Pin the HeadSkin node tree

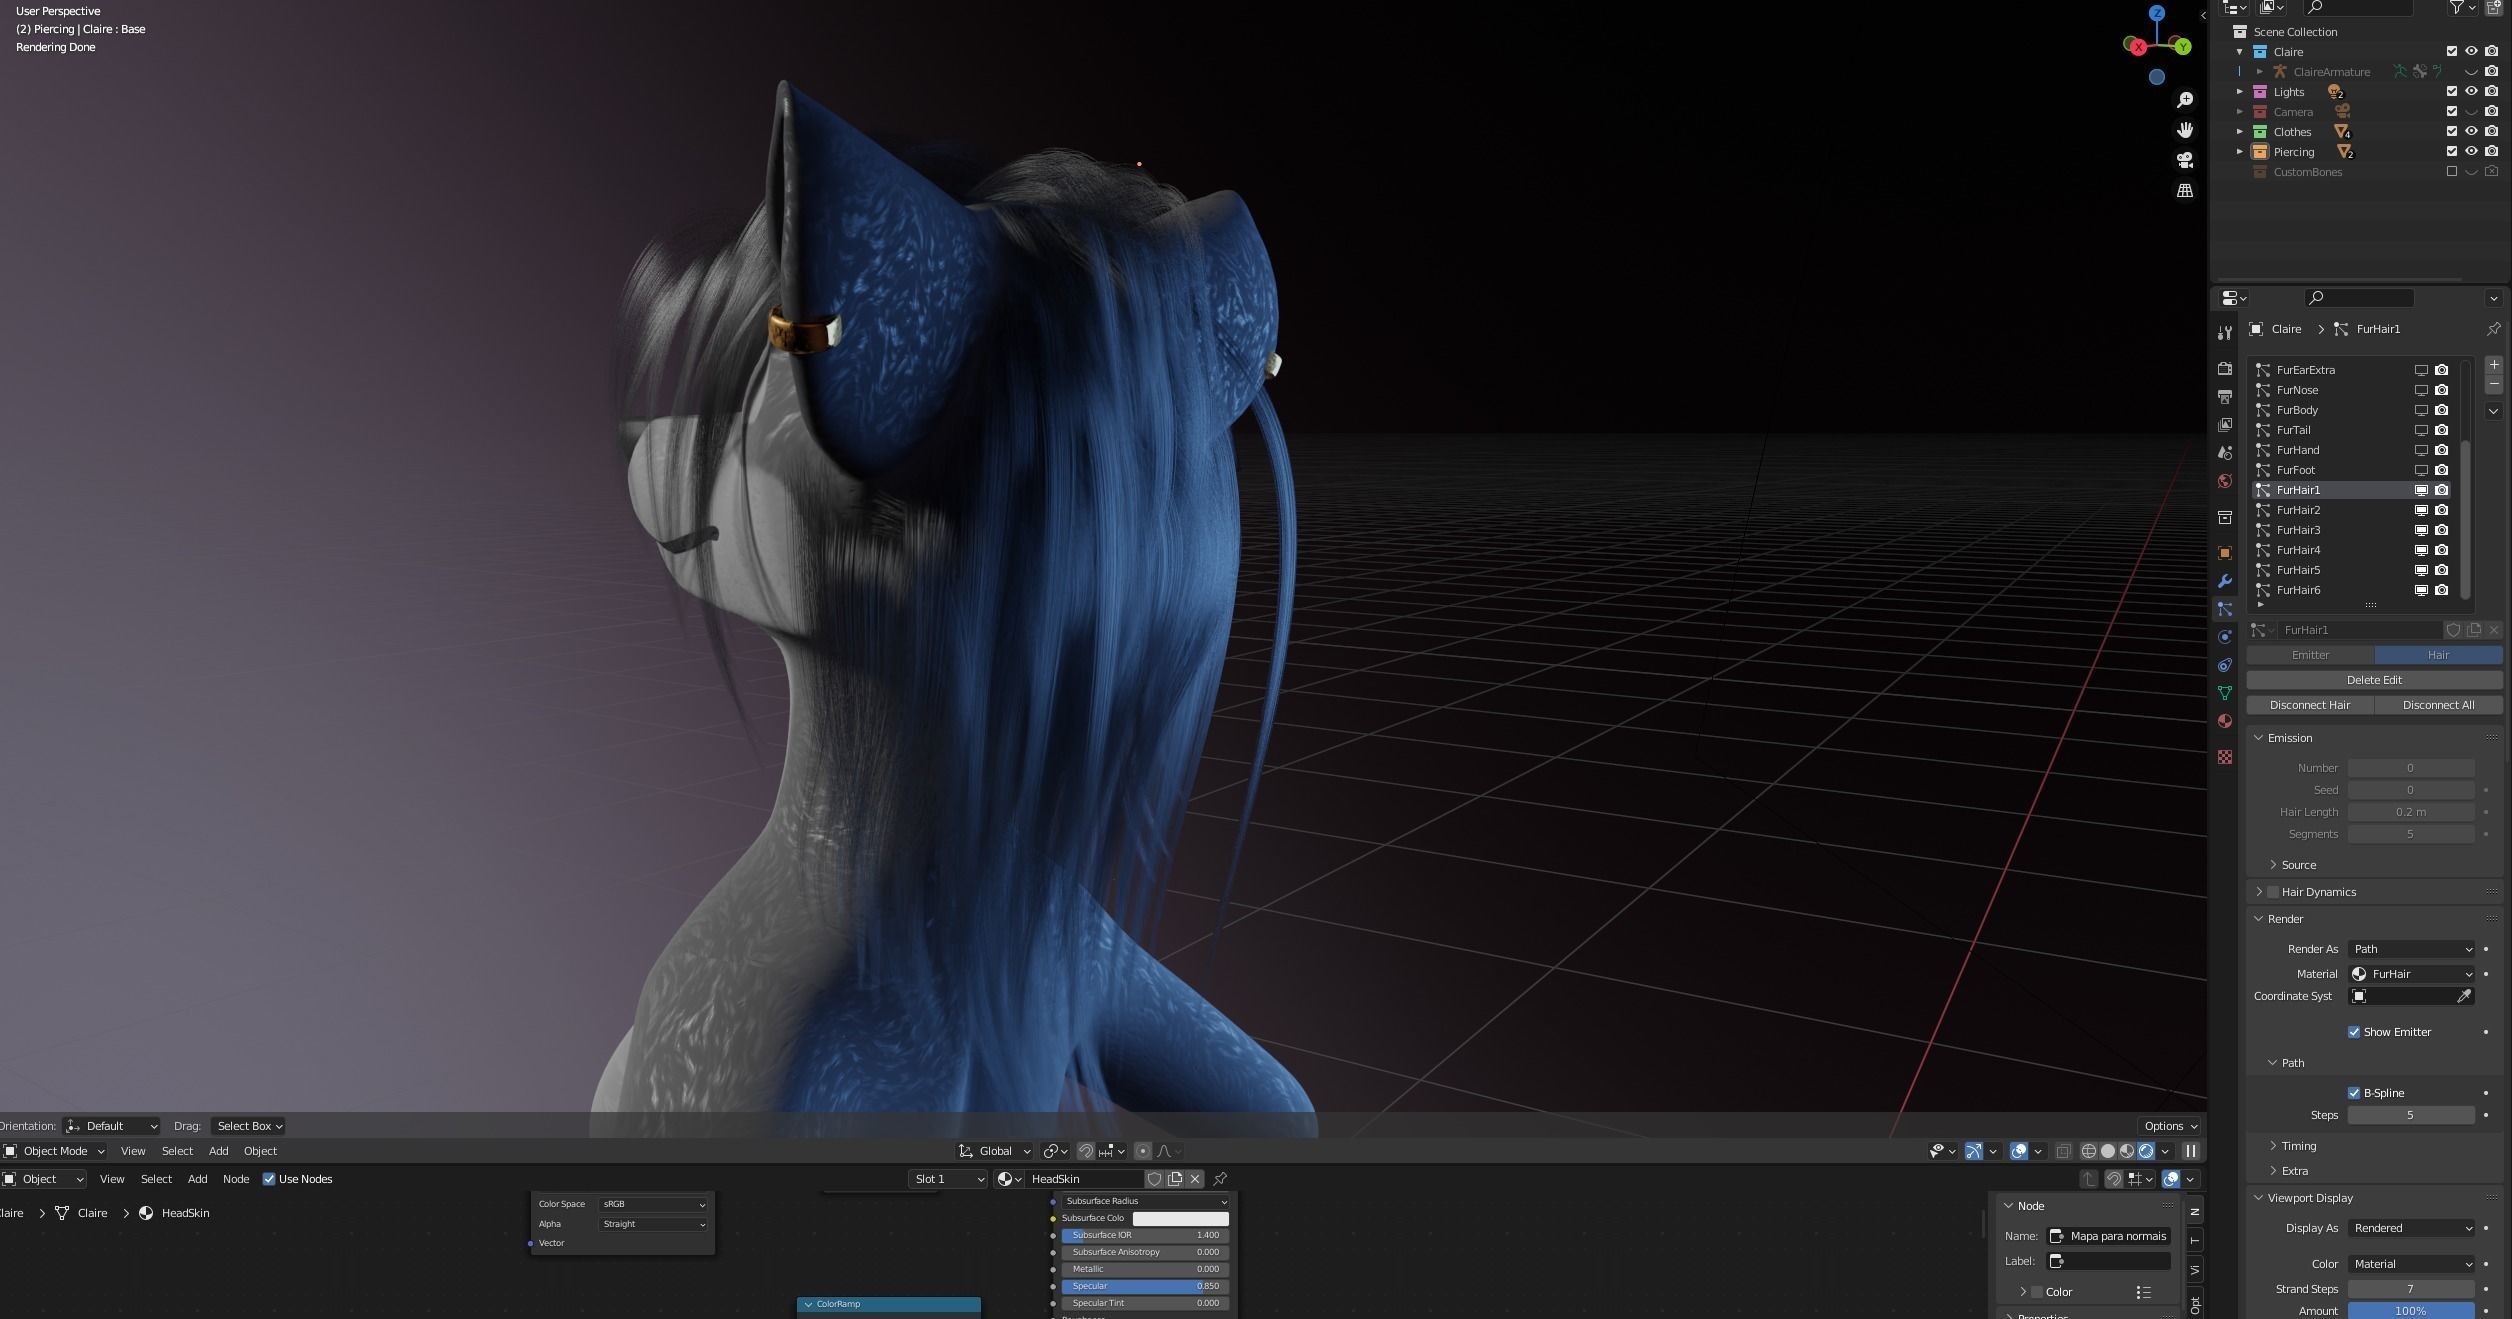point(1220,1179)
